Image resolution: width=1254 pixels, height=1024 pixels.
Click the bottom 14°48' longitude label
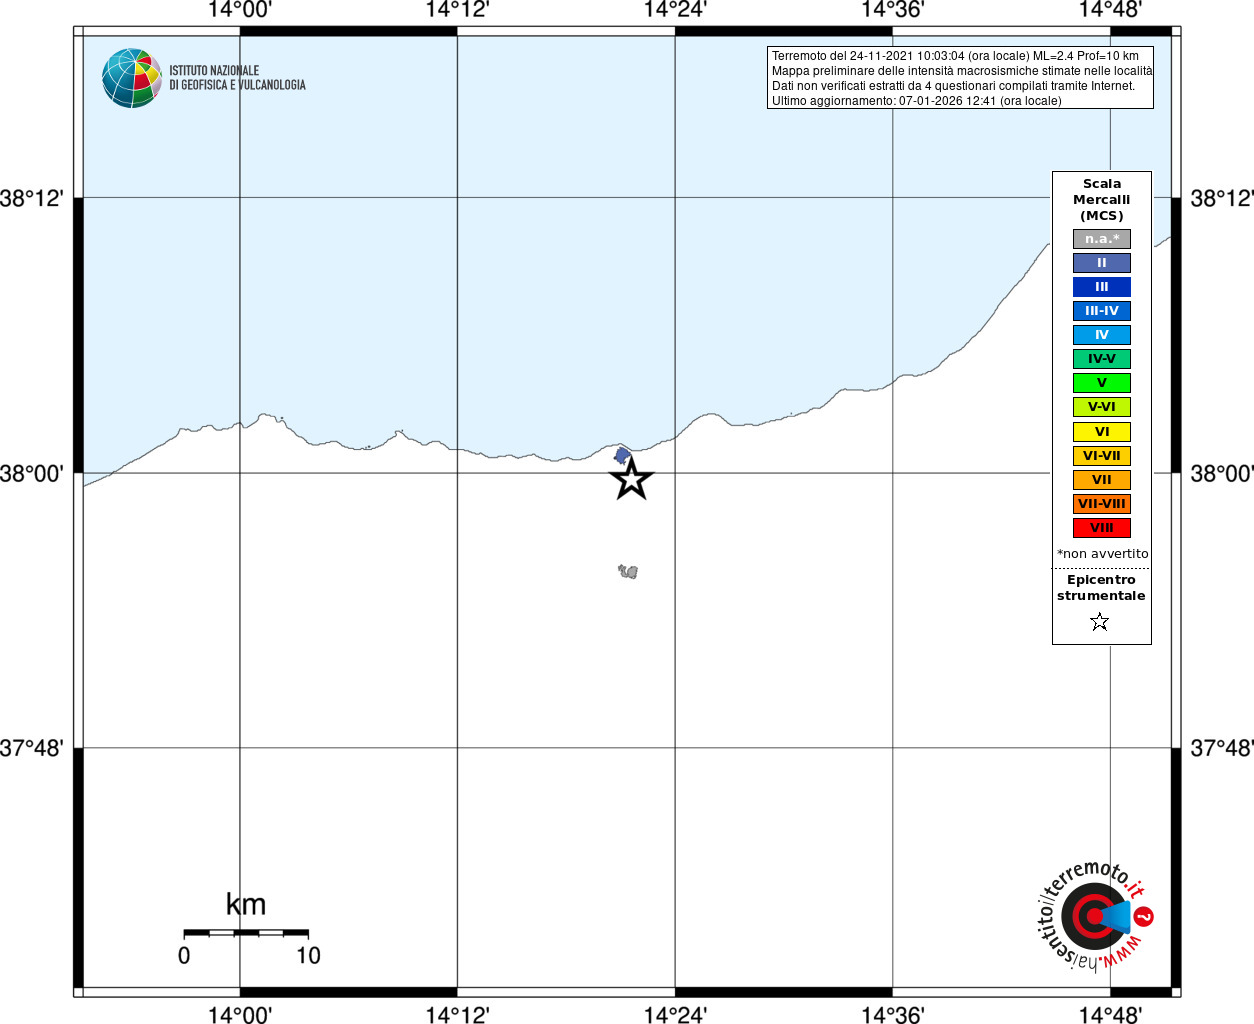(x=1110, y=1014)
